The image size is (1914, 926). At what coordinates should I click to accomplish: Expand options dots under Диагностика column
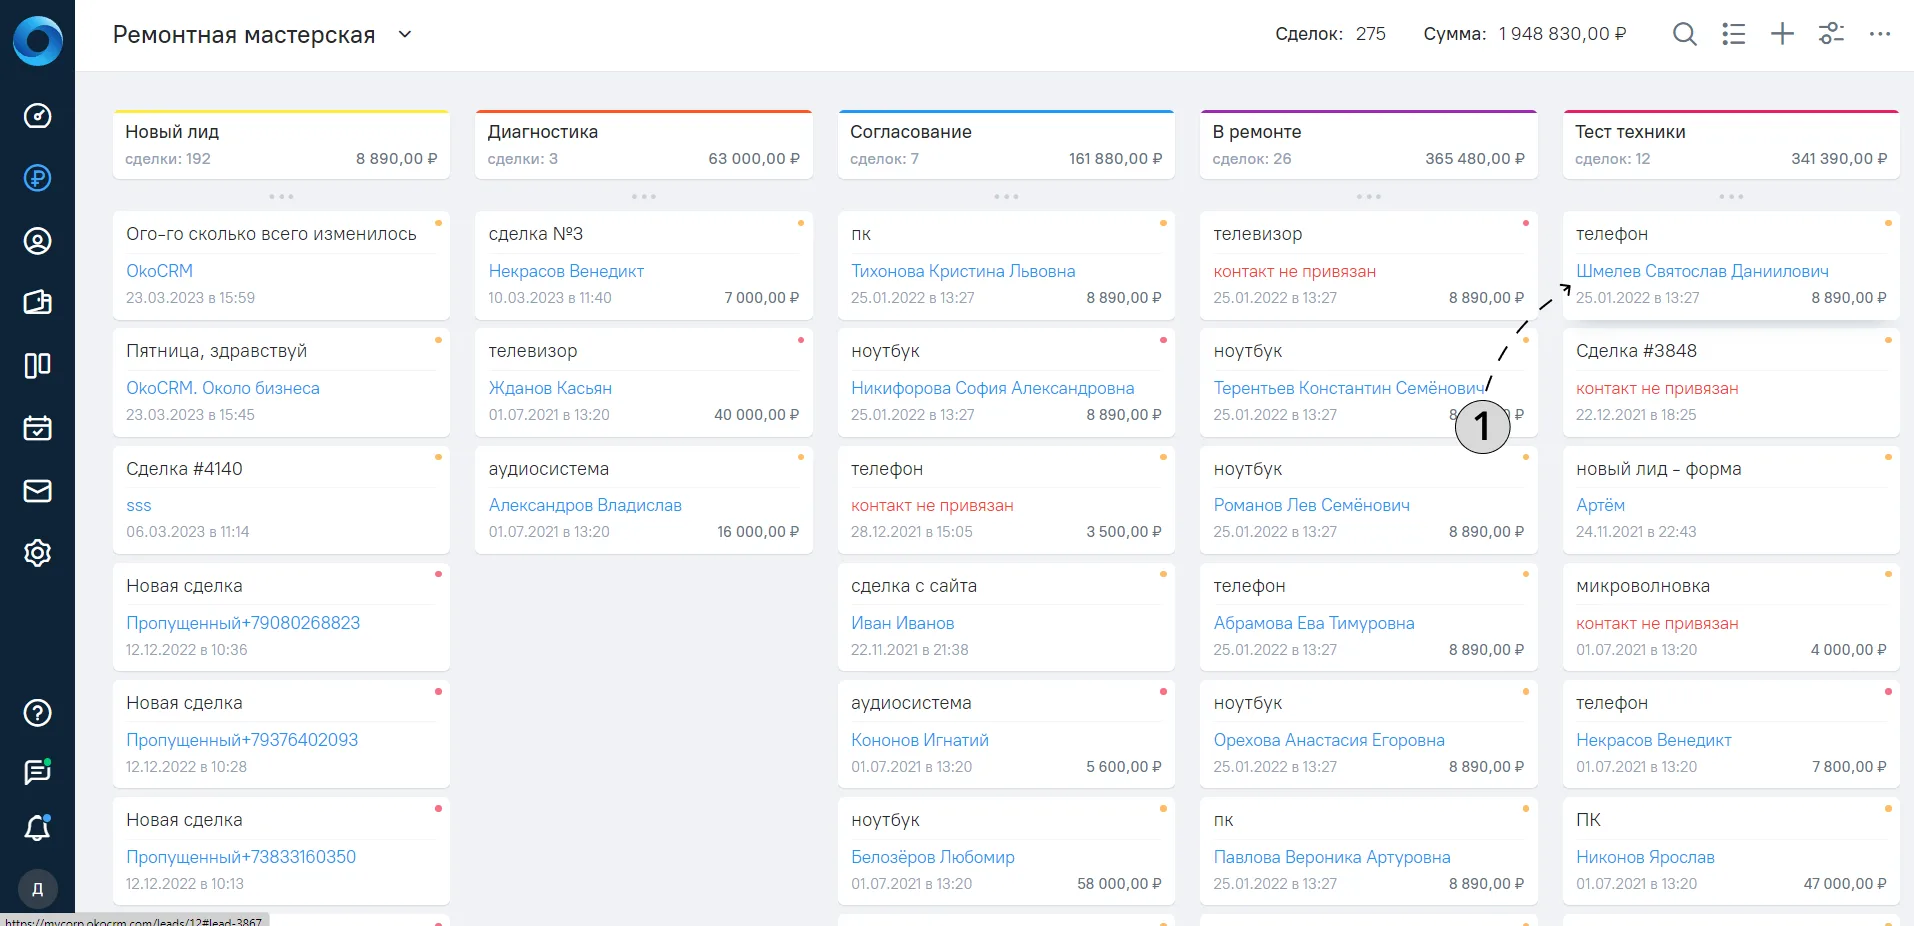(644, 196)
